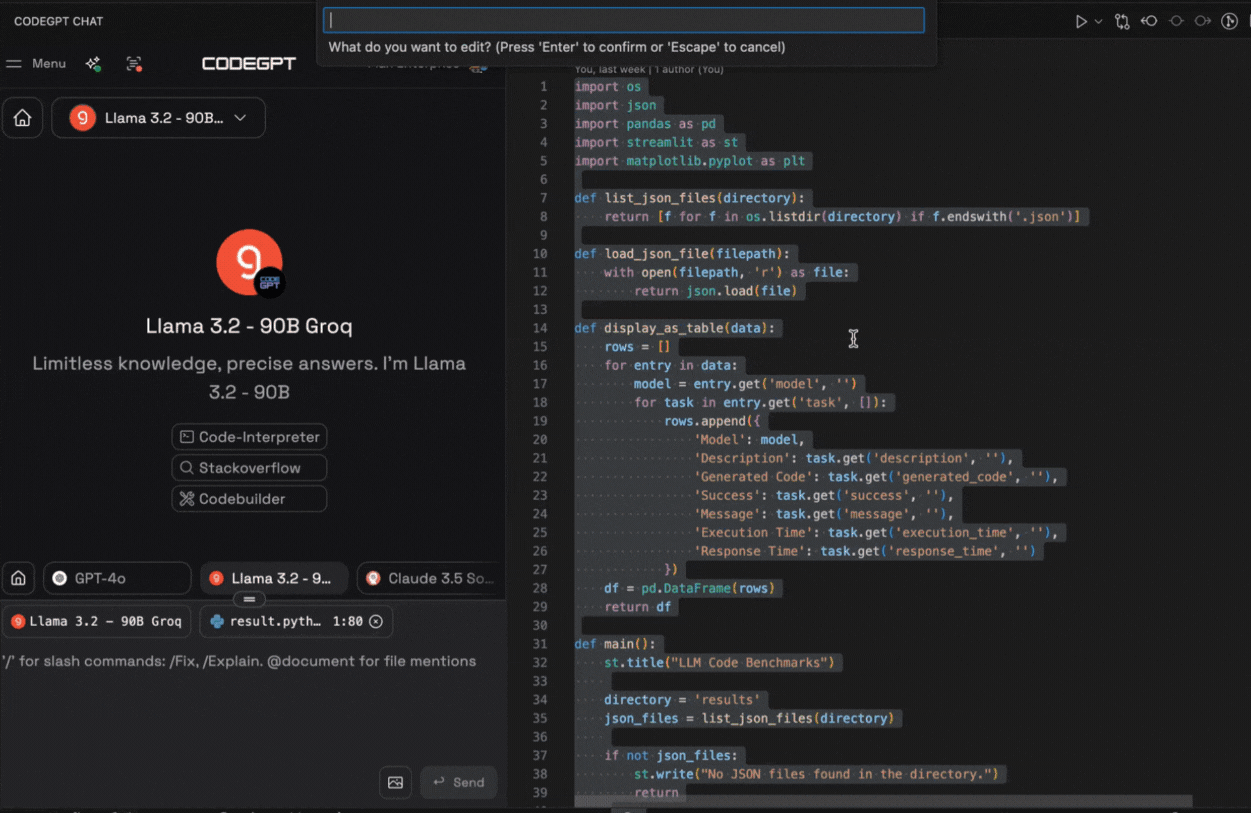This screenshot has width=1251, height=813.
Task: Click the CODEGPT logo
Action: tap(249, 63)
